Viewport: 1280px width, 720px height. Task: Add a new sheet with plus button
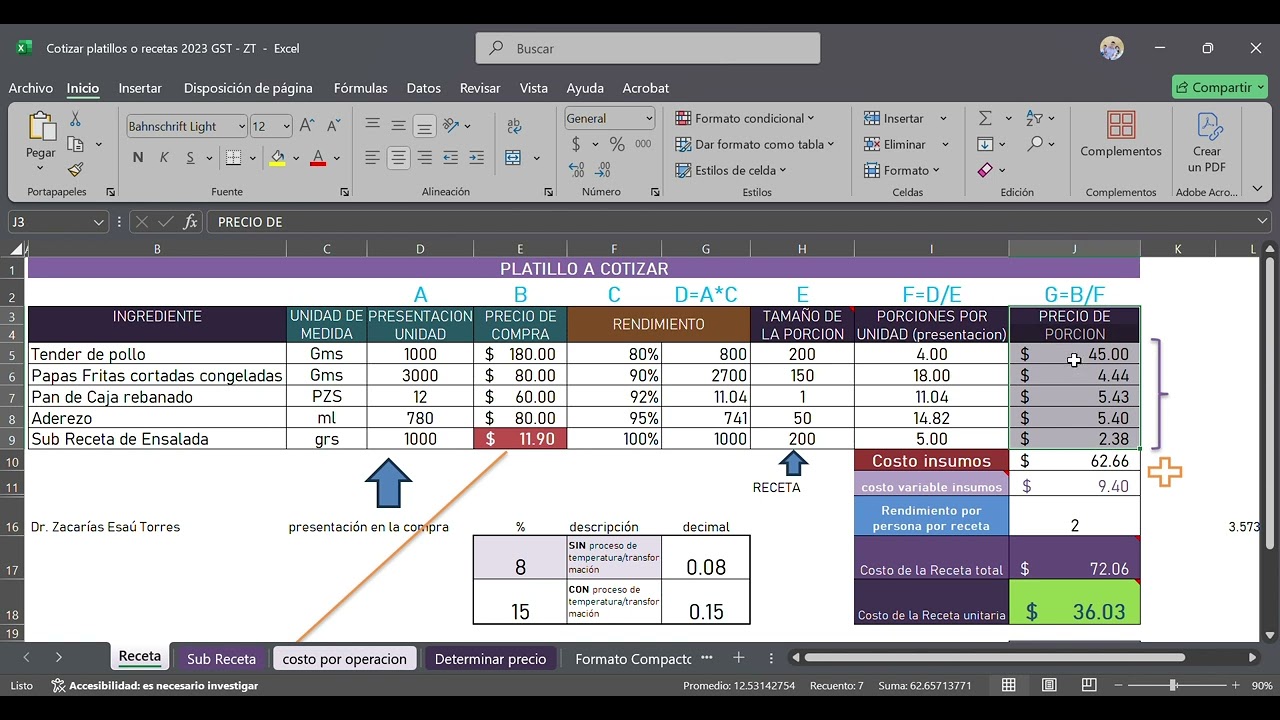tap(738, 657)
